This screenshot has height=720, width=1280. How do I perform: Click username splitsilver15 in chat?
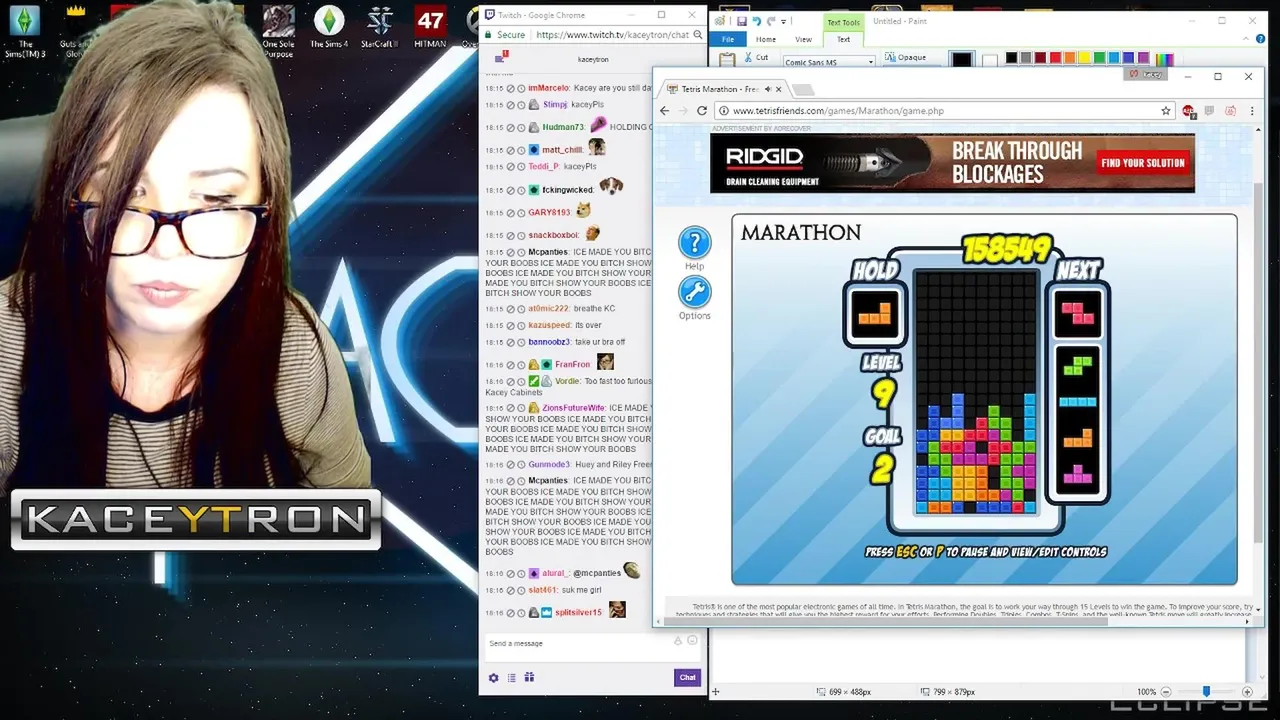tap(578, 613)
